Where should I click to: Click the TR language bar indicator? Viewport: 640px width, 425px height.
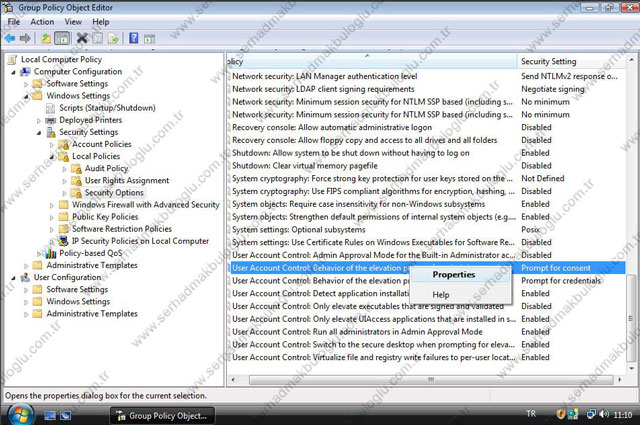531,414
